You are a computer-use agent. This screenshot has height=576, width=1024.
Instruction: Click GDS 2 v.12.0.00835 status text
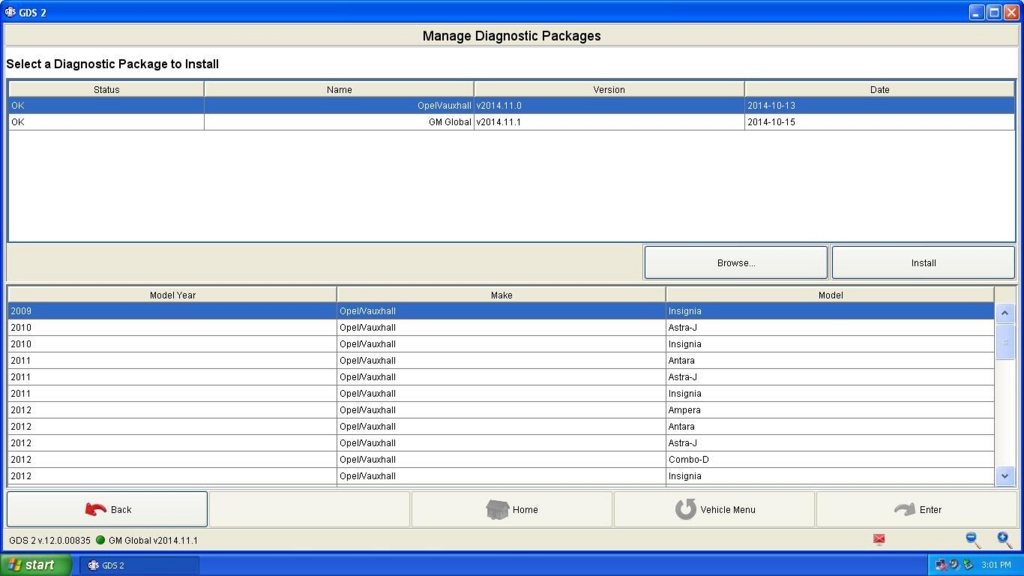tap(50, 540)
